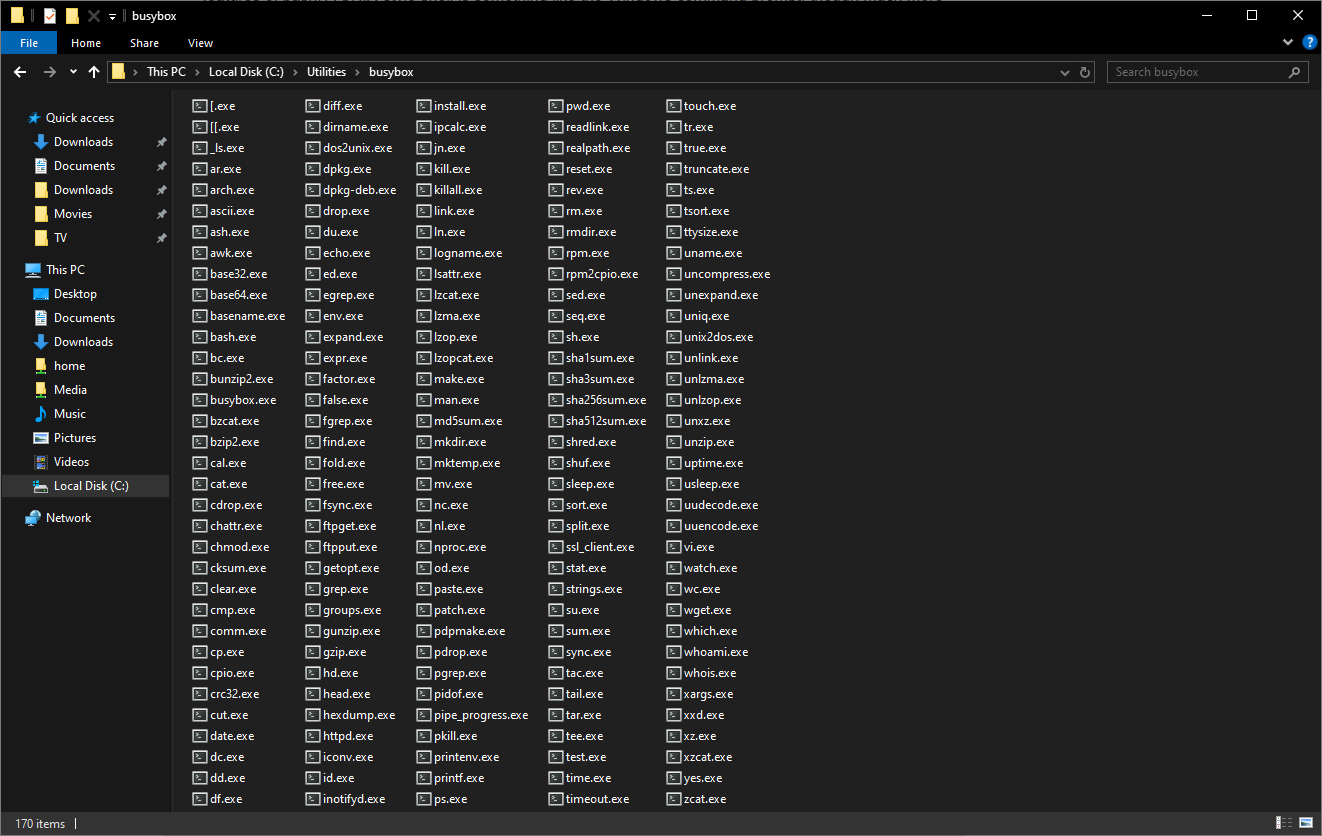Open the File ribbon tab
Image resolution: width=1322 pixels, height=836 pixels.
[x=29, y=43]
